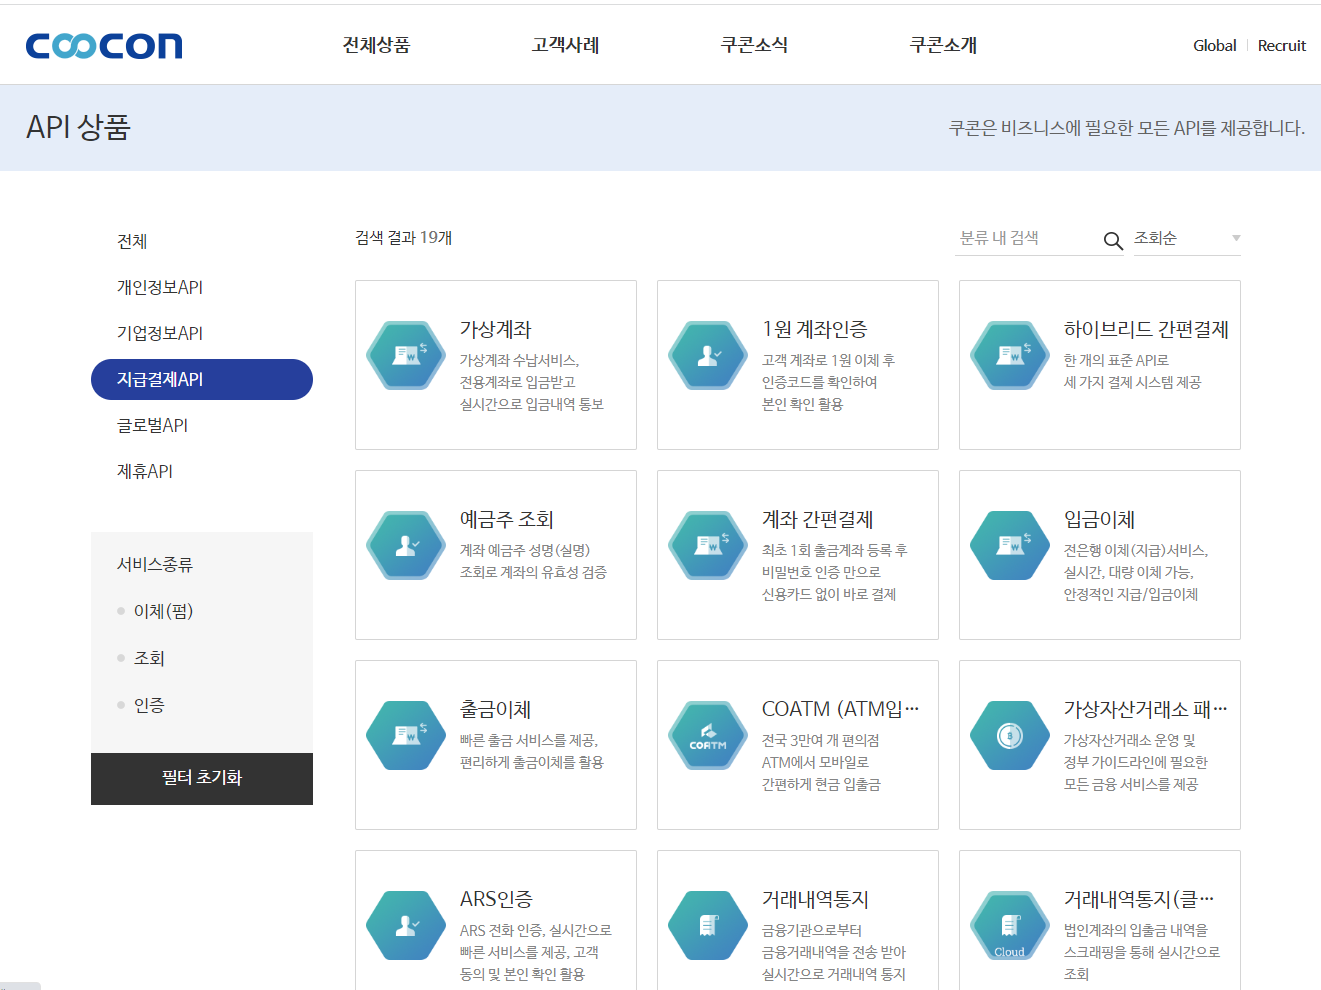Click the 거래내역통지 receipt hexagon icon
1321x990 pixels.
pyautogui.click(x=708, y=925)
